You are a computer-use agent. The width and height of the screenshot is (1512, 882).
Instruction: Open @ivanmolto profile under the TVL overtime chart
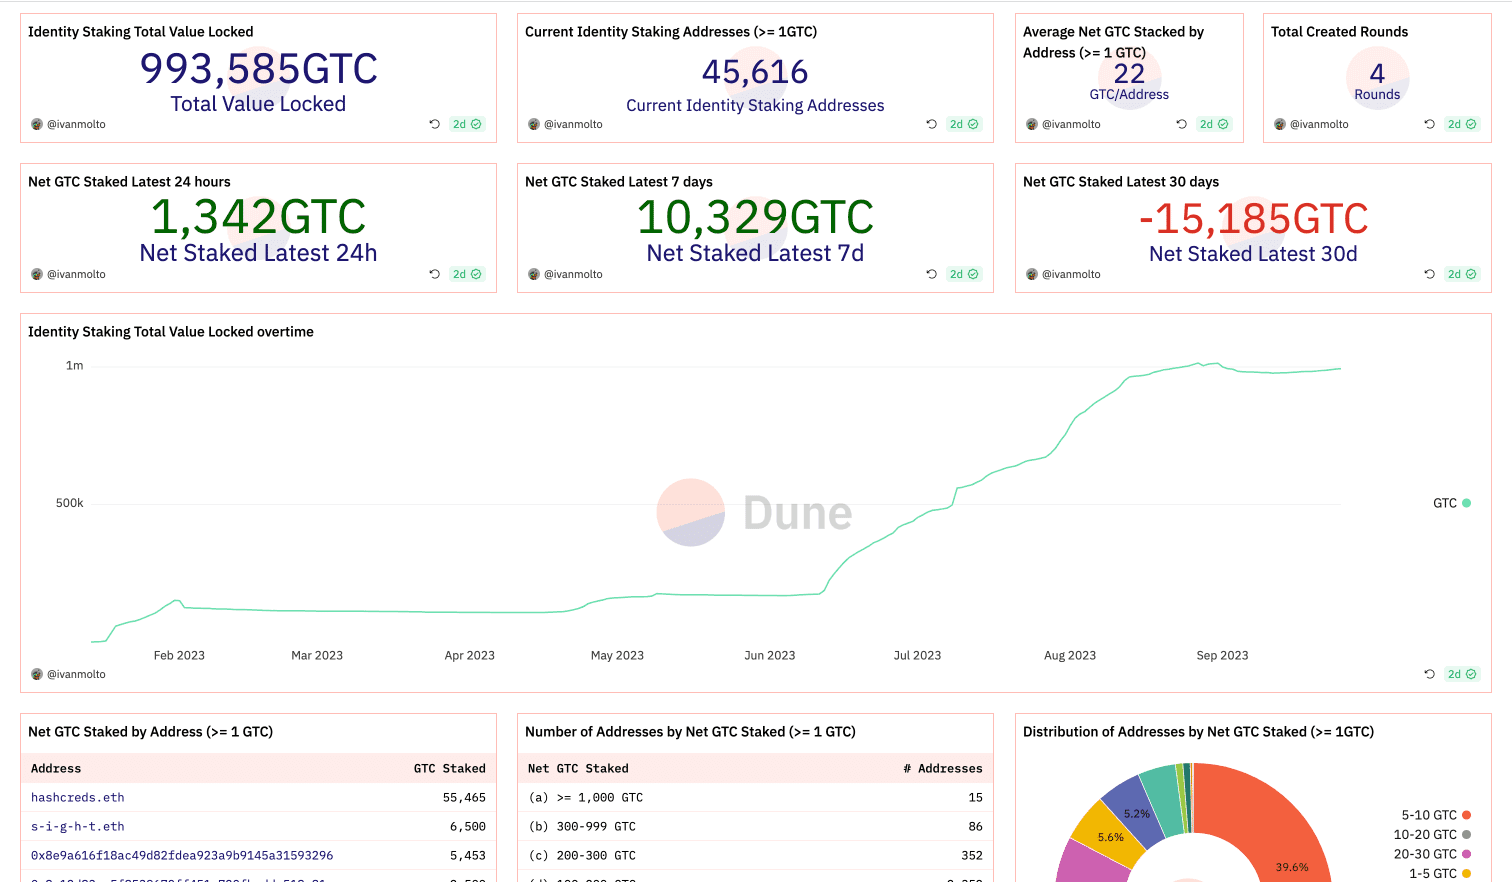[x=76, y=674]
